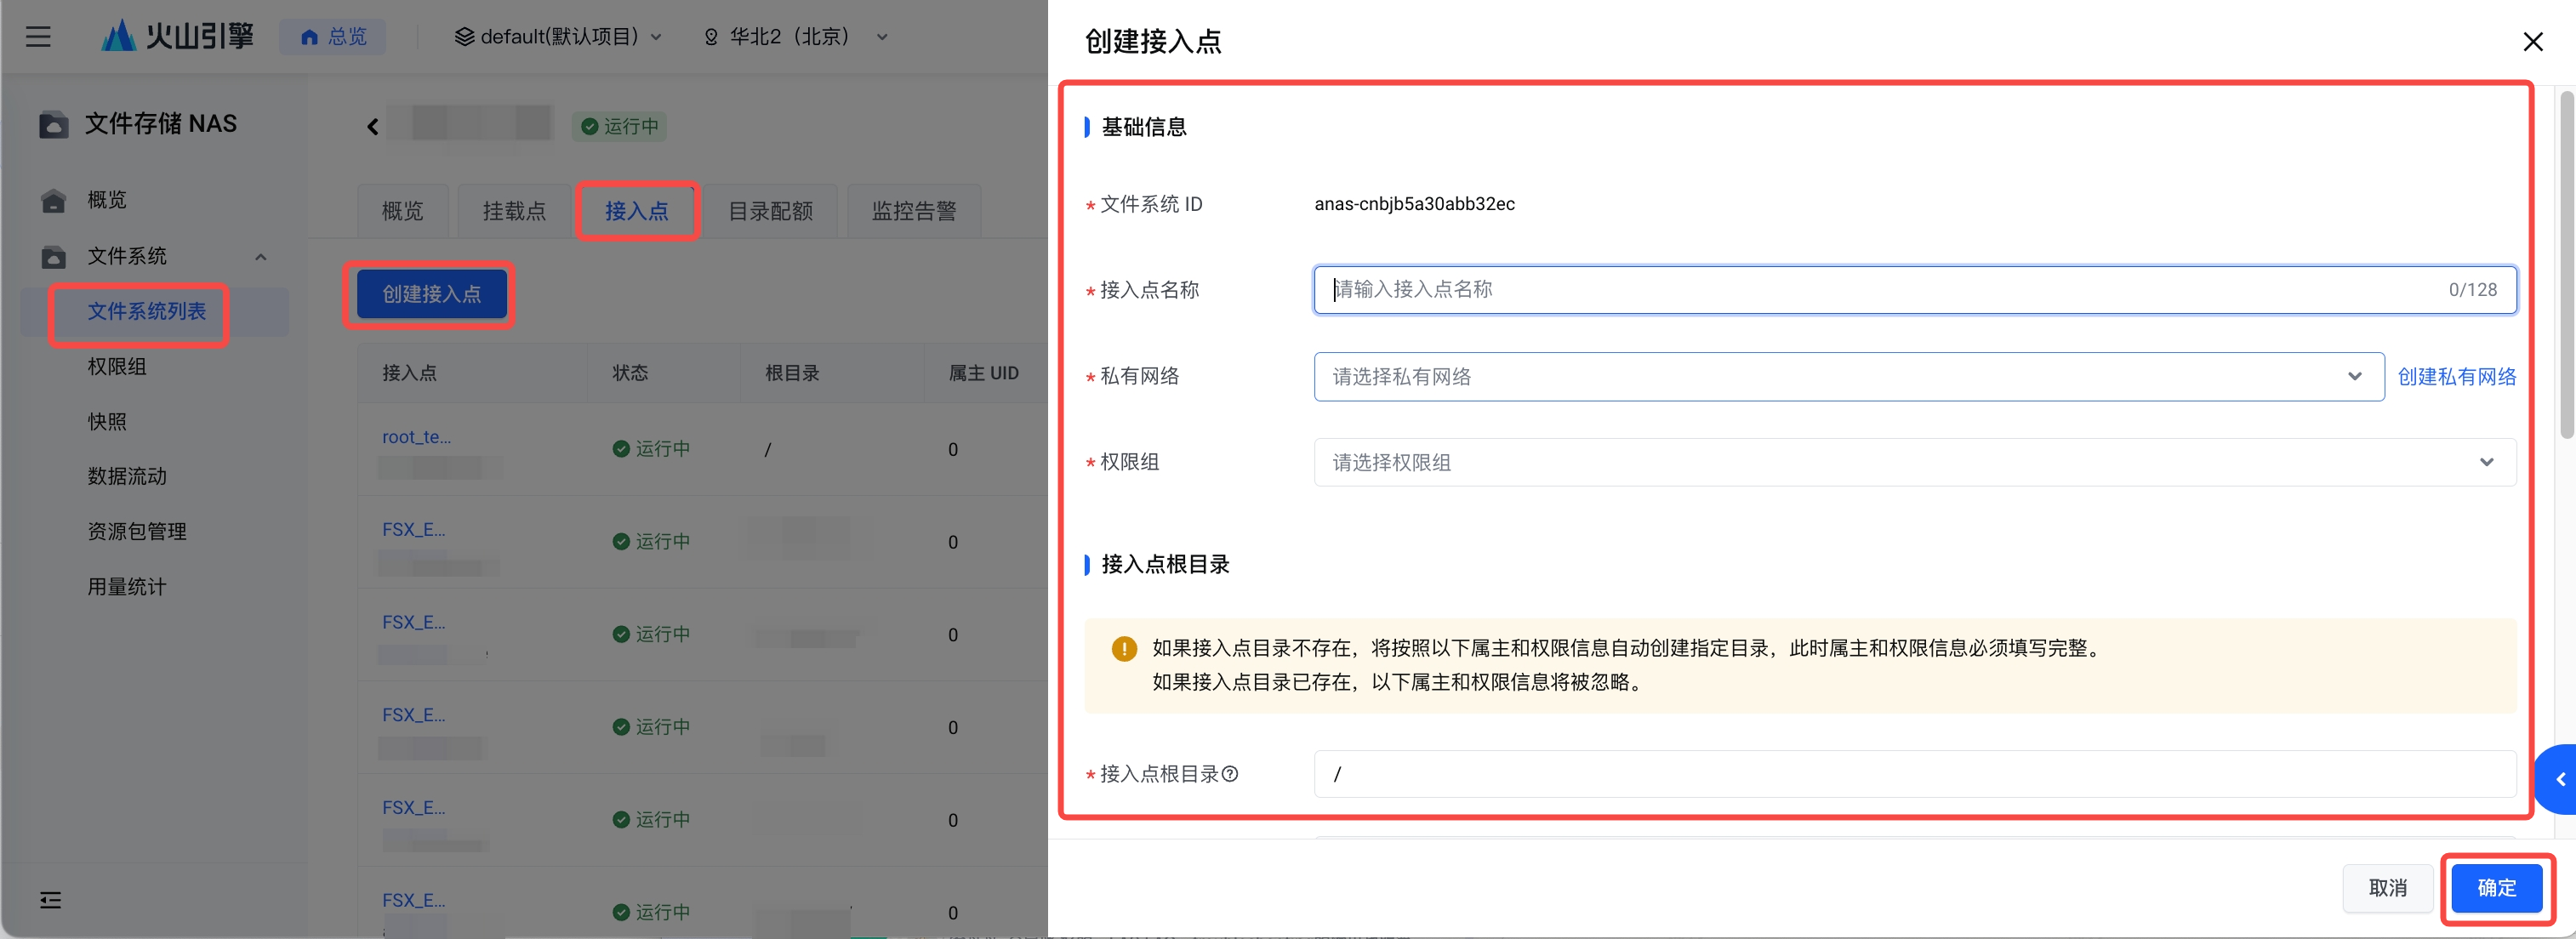Click the hamburger menu icon

click(38, 37)
